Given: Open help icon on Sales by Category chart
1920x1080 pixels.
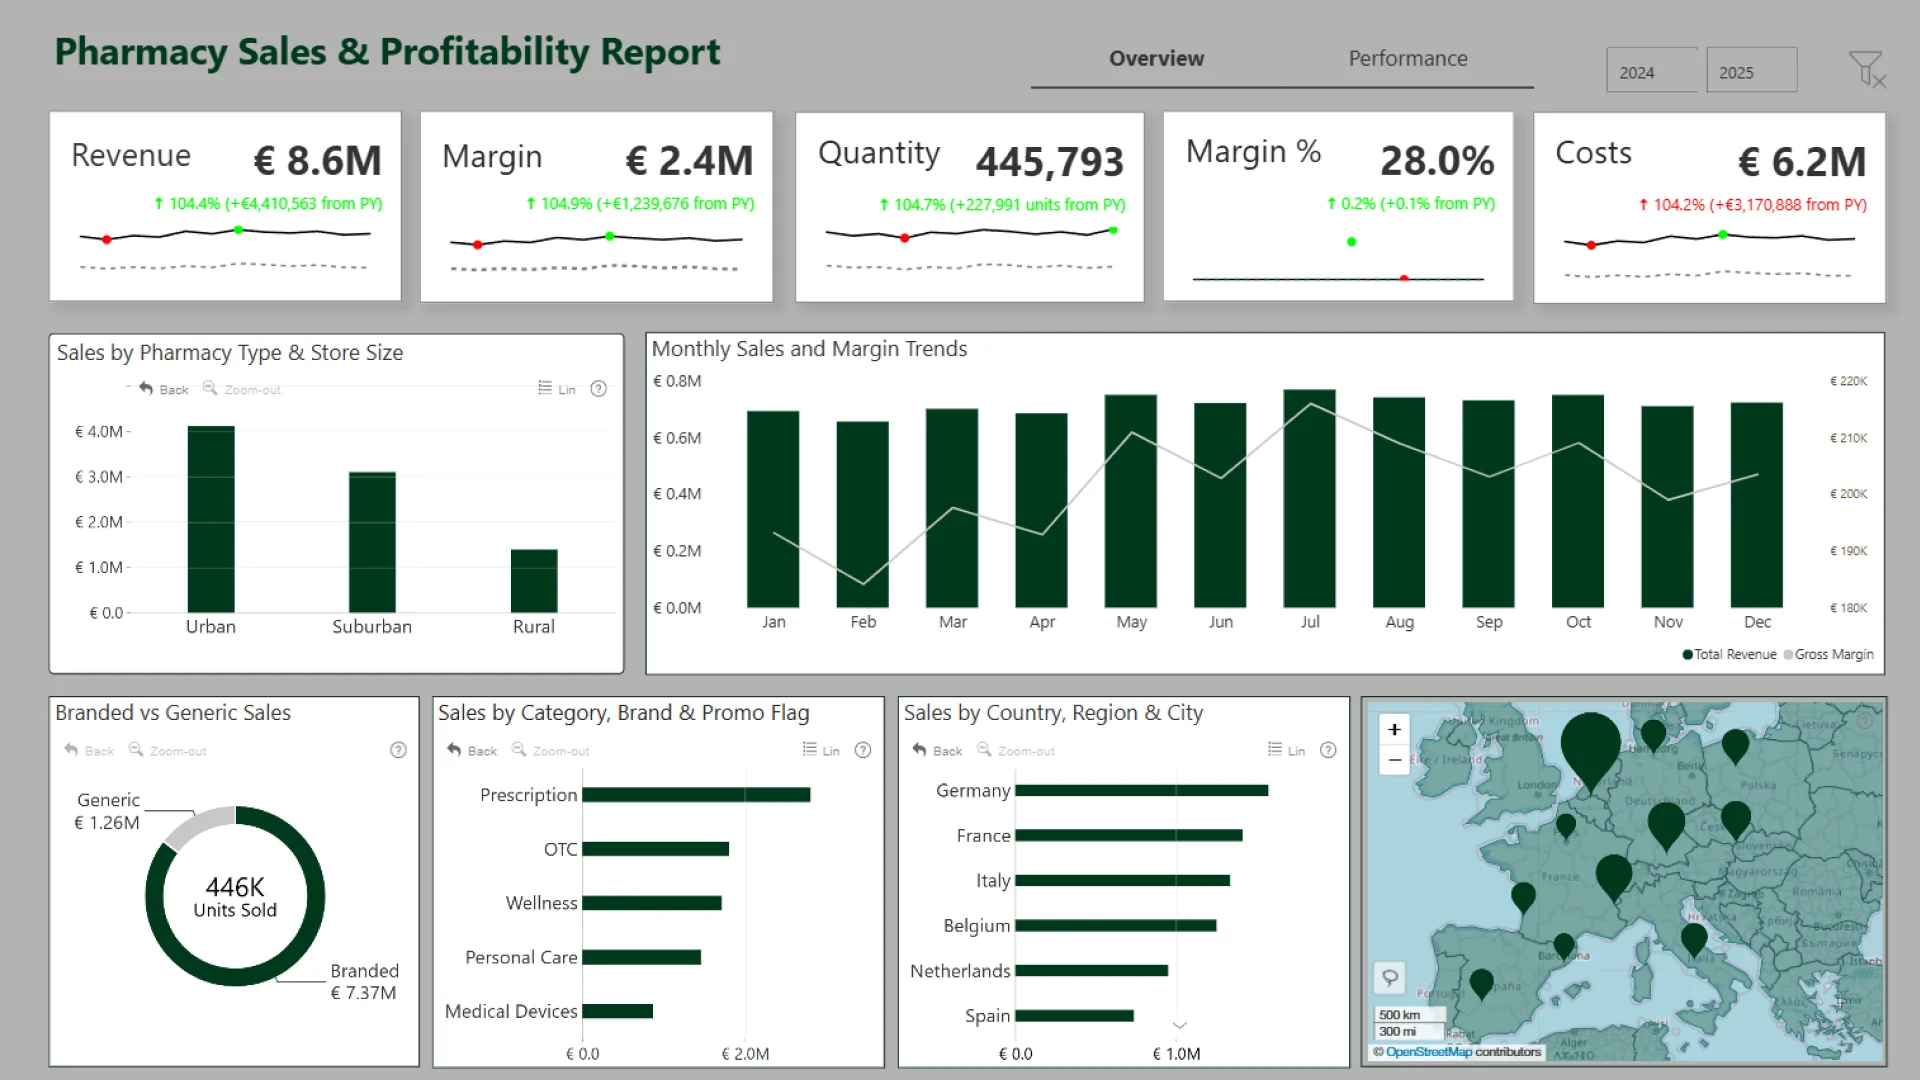Looking at the screenshot, I should [x=863, y=750].
